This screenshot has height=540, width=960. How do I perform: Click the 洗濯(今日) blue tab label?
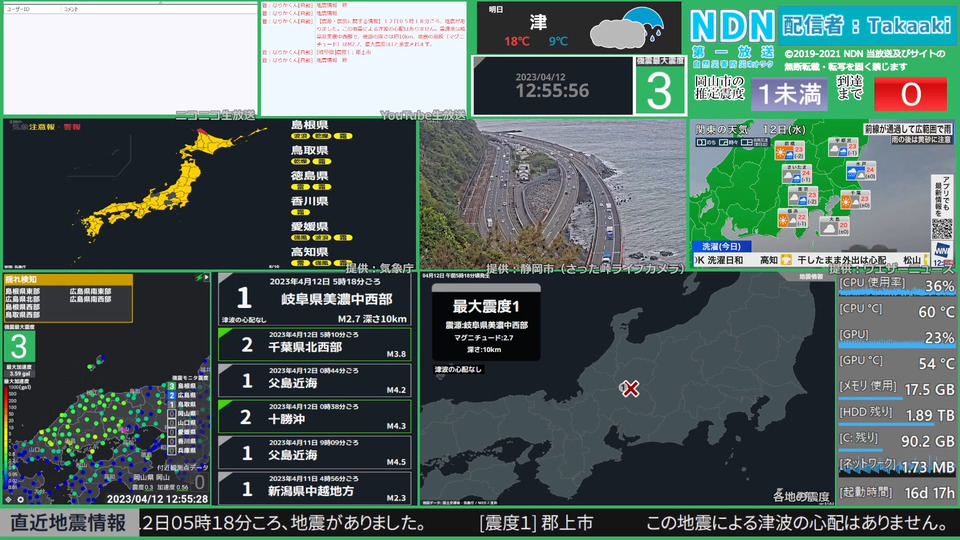pos(721,246)
